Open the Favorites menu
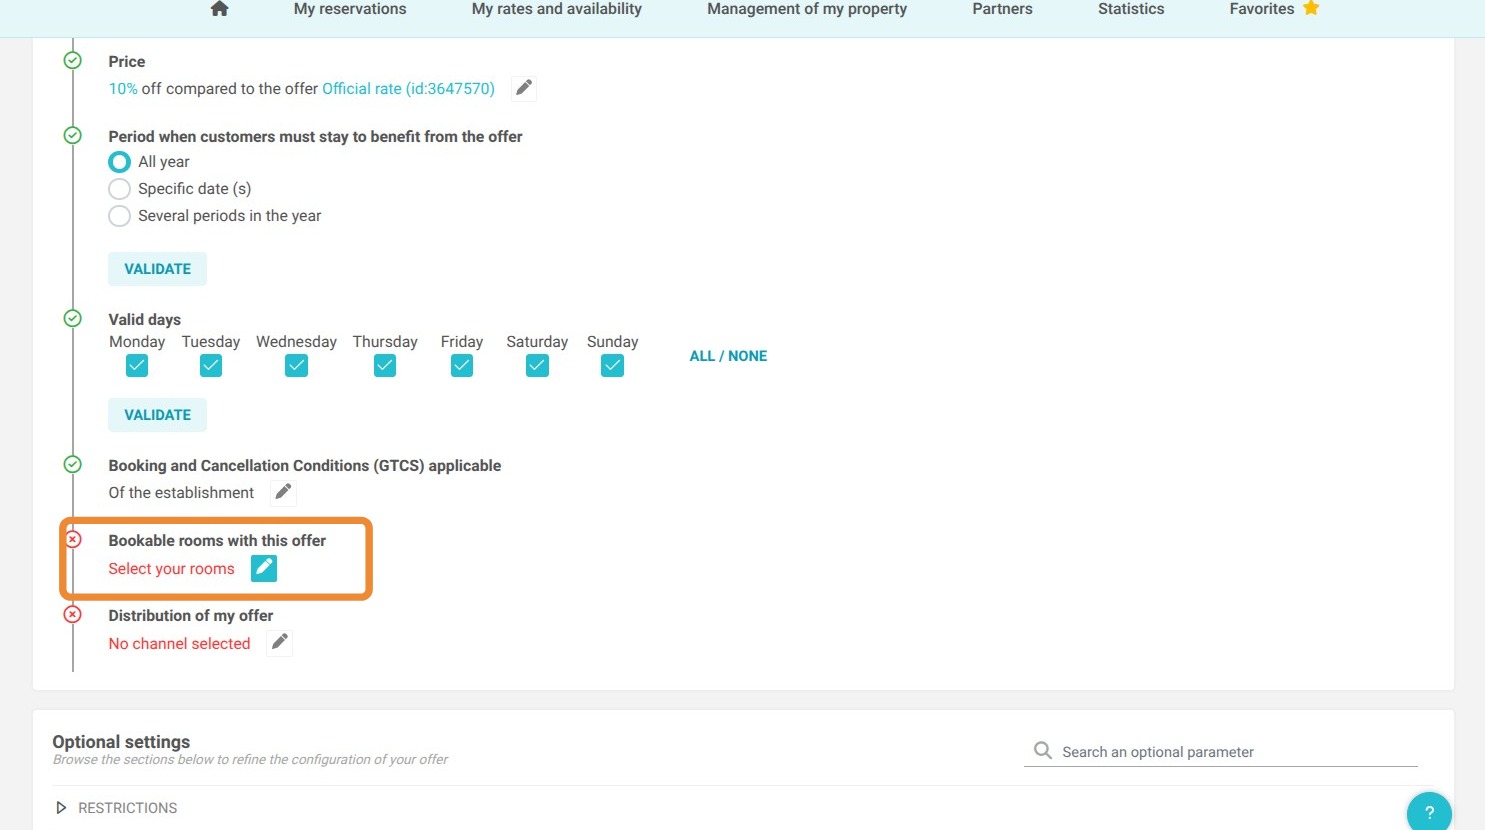 point(1262,9)
